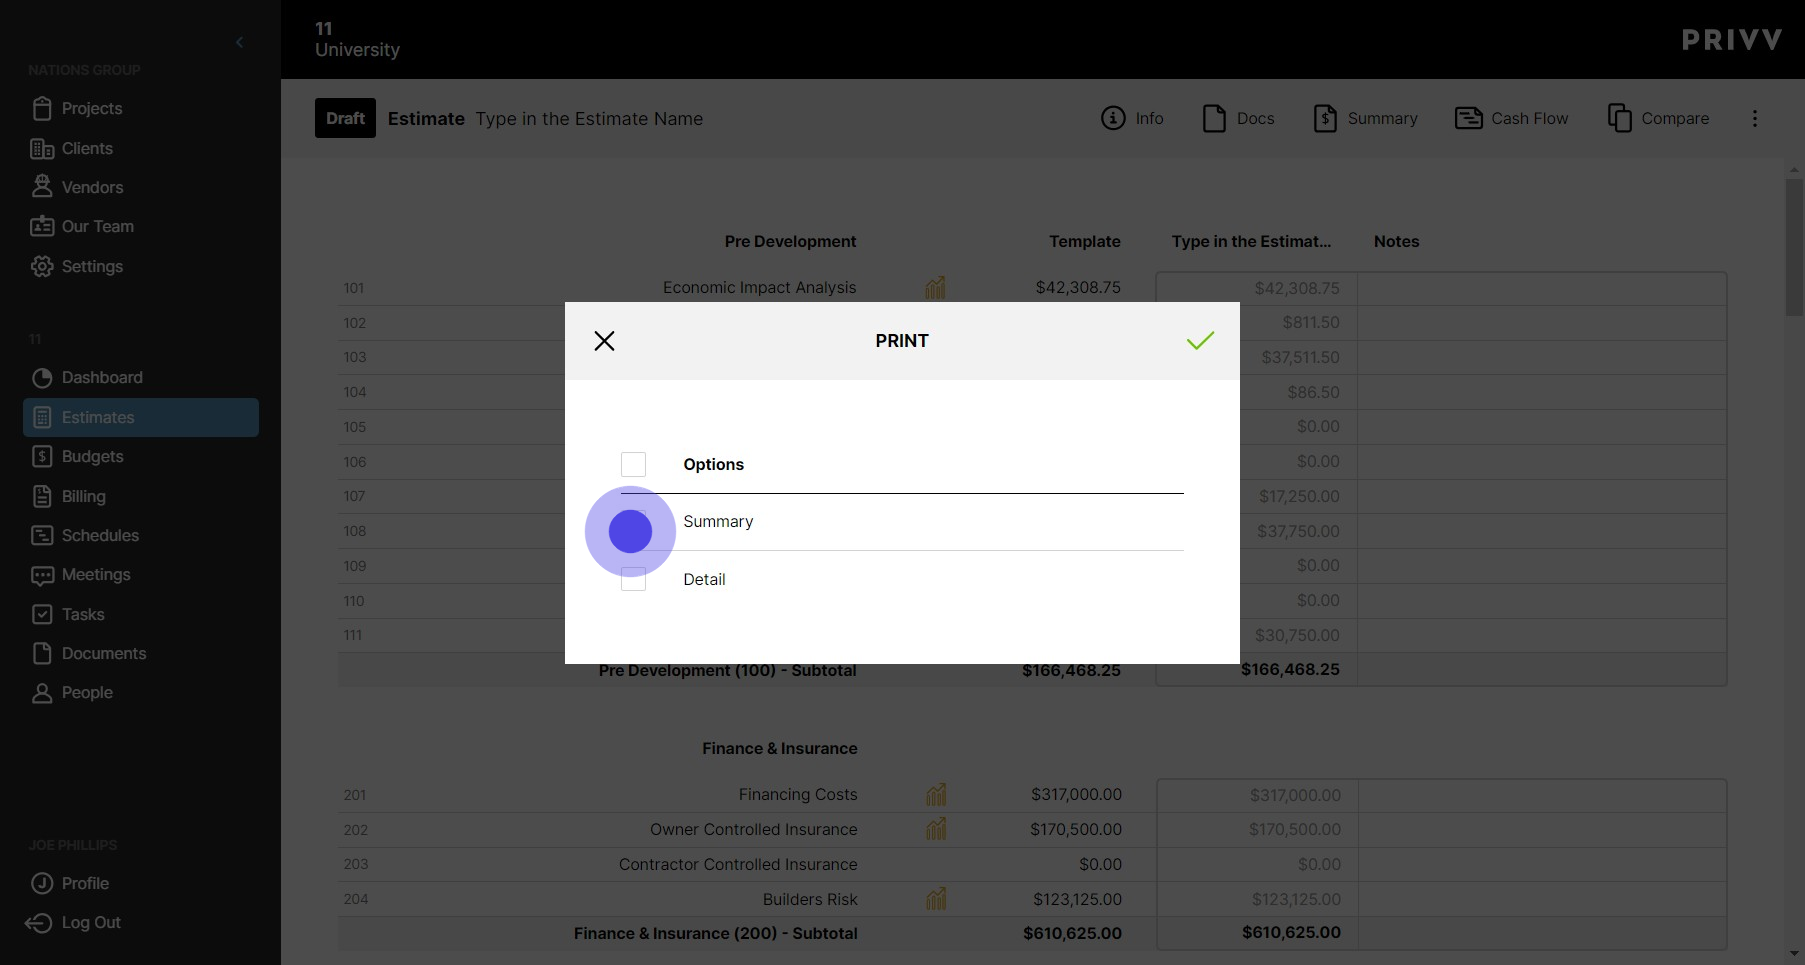The height and width of the screenshot is (965, 1805).
Task: Click the Template value $42,308.75
Action: pos(1078,288)
